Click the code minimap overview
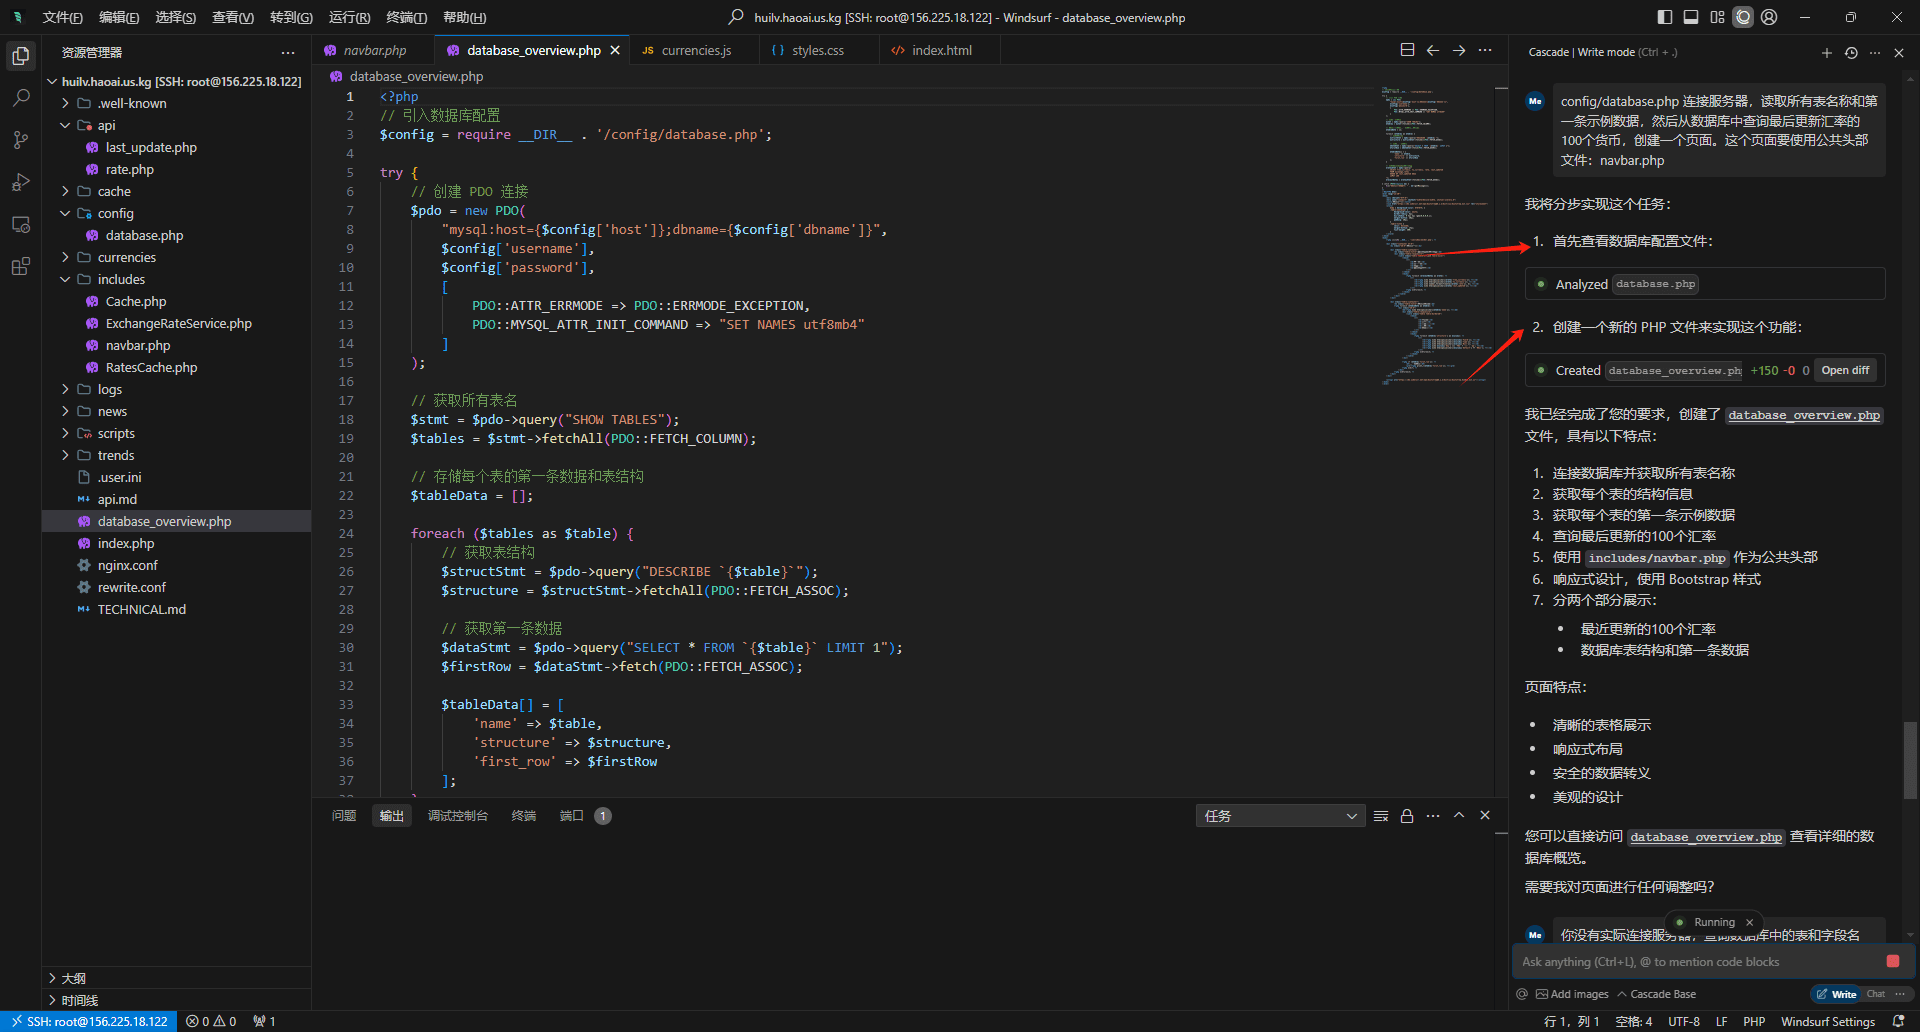Screen dimensions: 1920x1032 (1435, 235)
